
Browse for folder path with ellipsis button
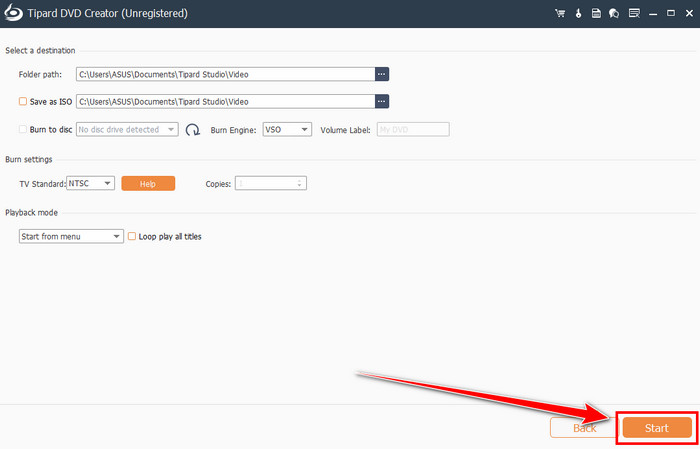click(382, 74)
